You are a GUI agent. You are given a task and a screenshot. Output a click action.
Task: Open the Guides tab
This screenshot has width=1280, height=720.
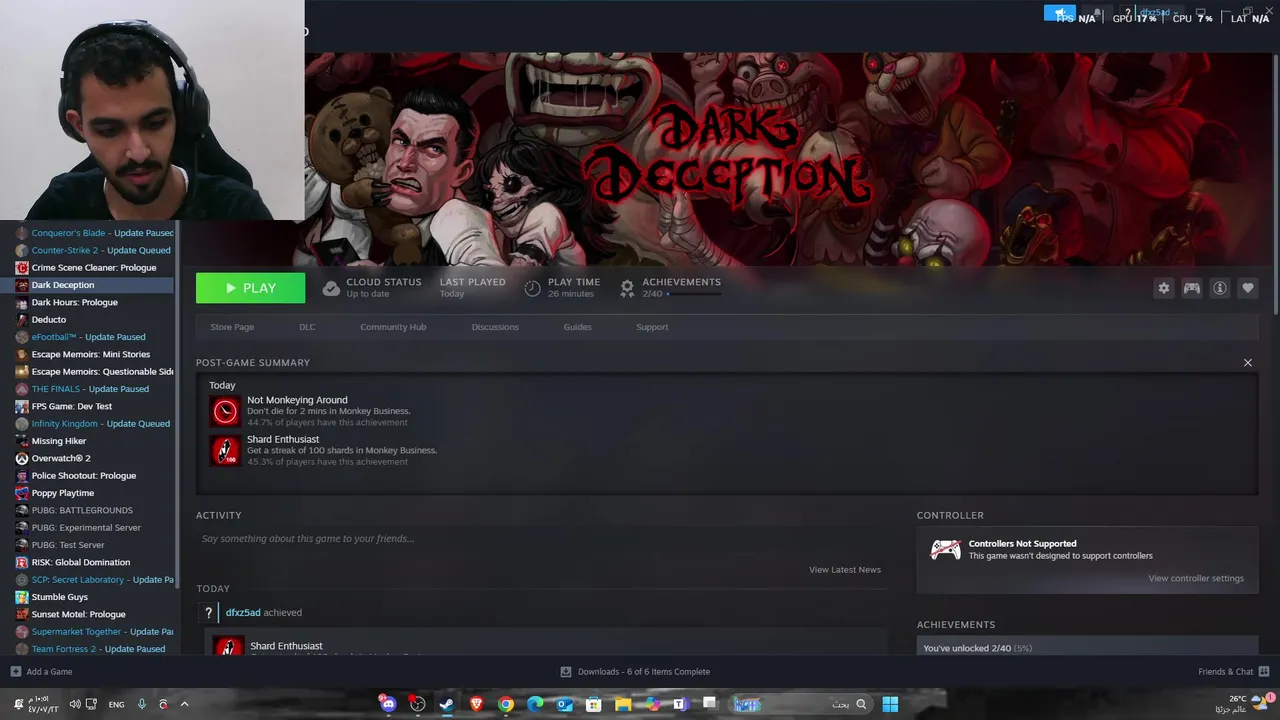click(x=578, y=327)
